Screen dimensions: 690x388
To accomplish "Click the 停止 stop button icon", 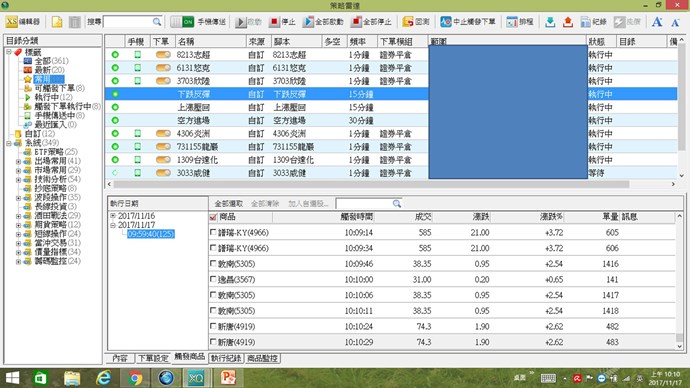I will point(274,22).
